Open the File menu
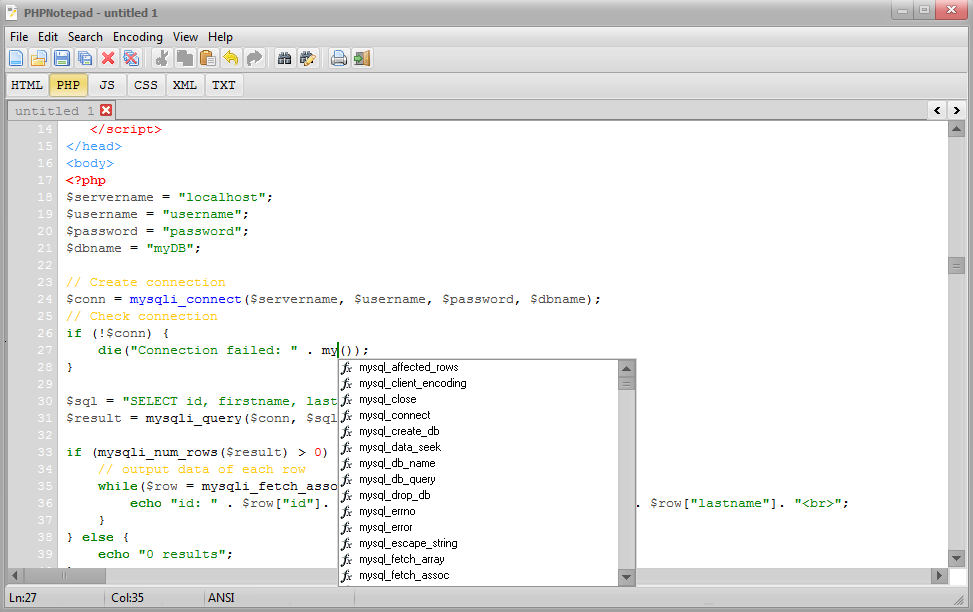This screenshot has height=612, width=973. (x=19, y=37)
